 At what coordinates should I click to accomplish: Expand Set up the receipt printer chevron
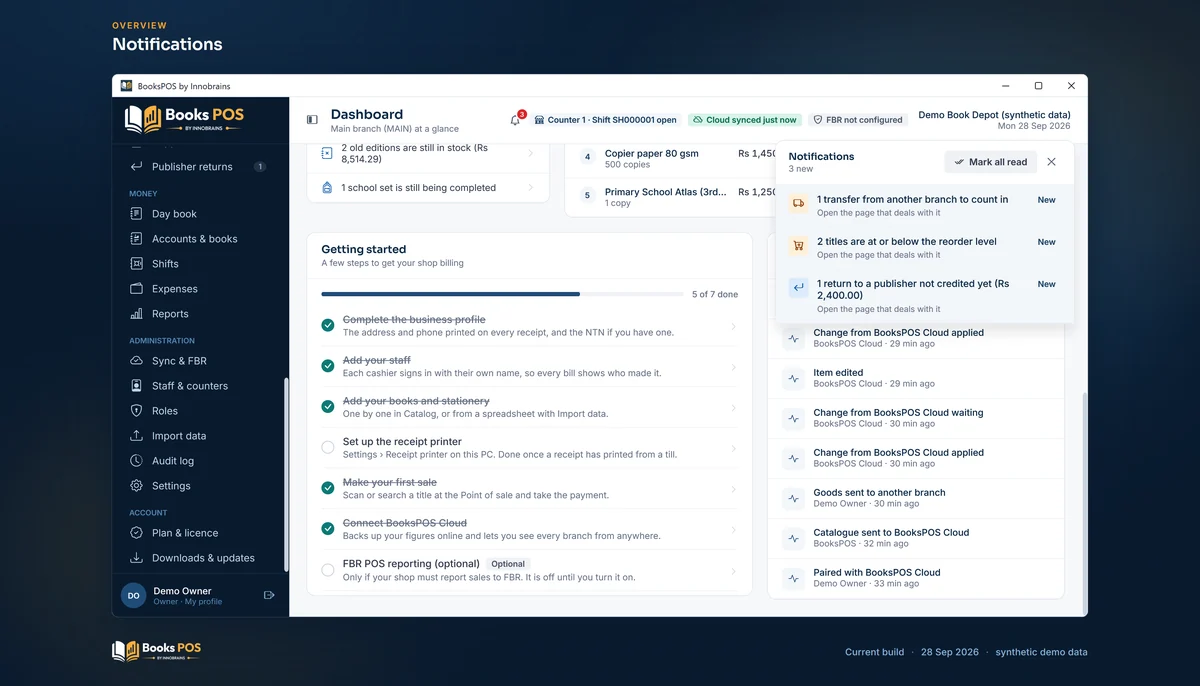pos(733,448)
